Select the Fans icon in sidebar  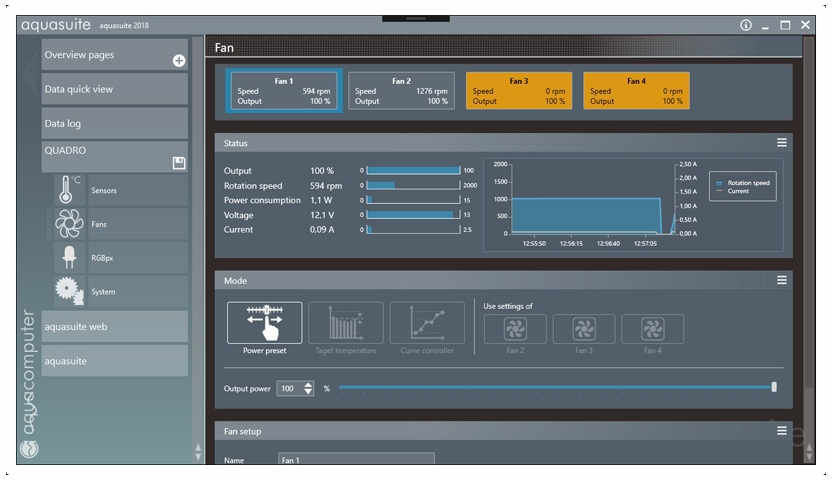click(69, 224)
